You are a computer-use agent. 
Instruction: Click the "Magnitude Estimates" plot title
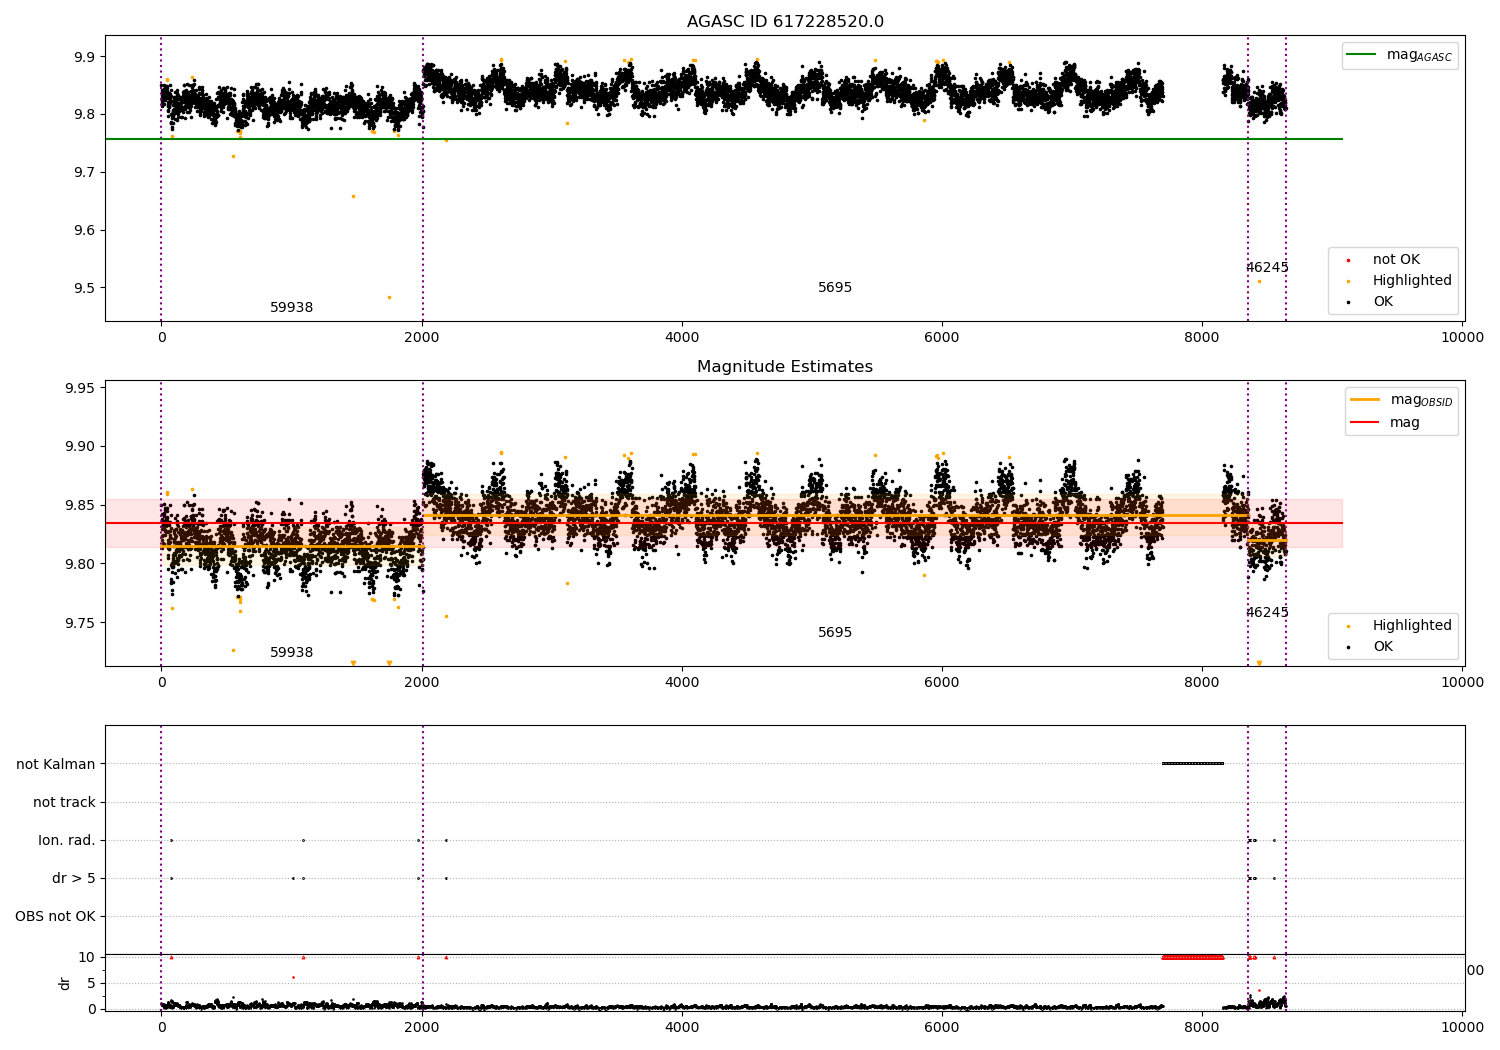pyautogui.click(x=785, y=367)
